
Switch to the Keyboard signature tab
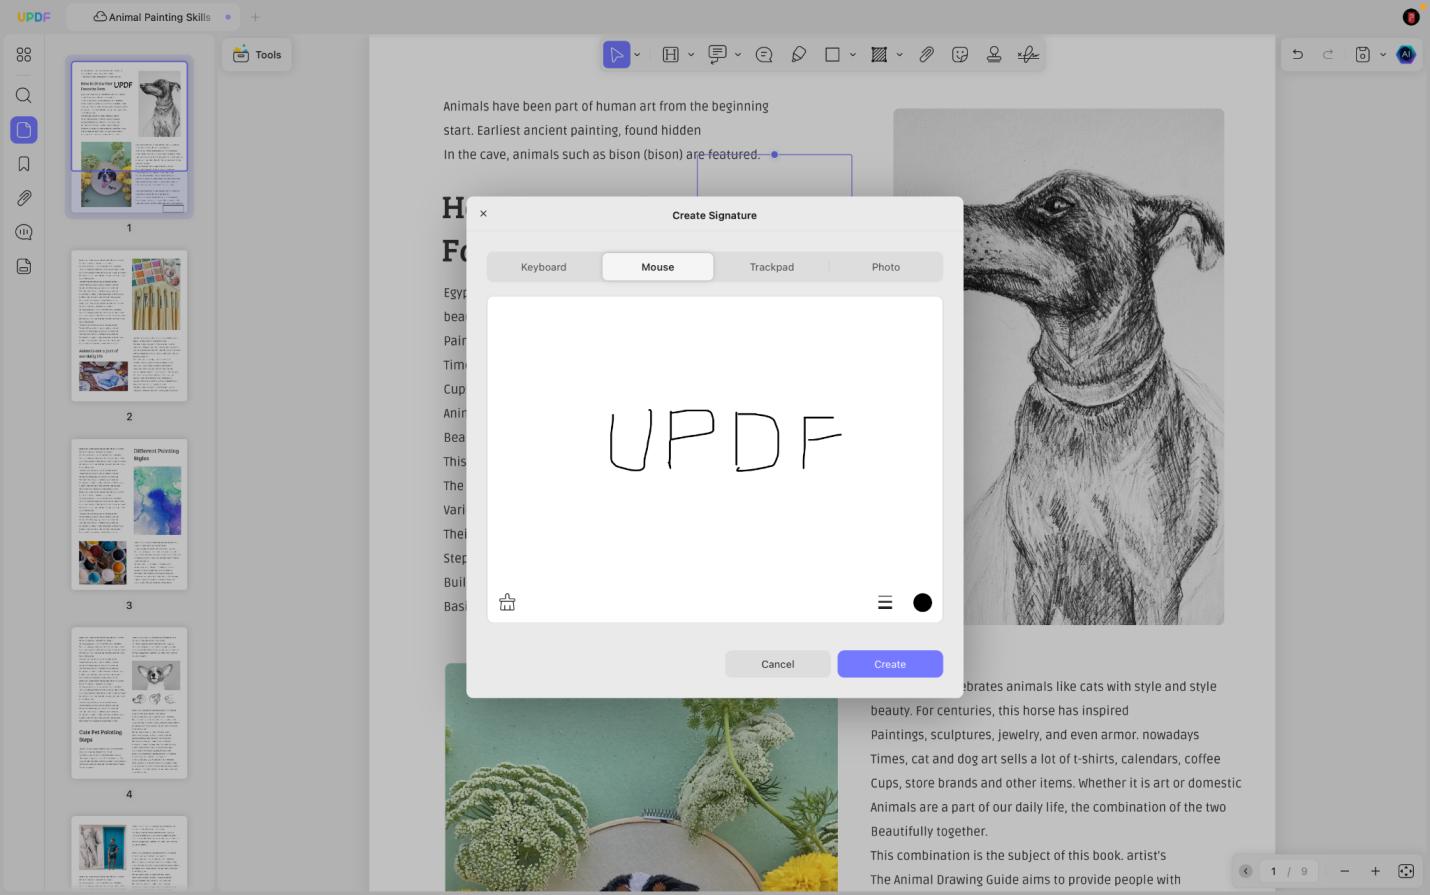click(x=543, y=267)
